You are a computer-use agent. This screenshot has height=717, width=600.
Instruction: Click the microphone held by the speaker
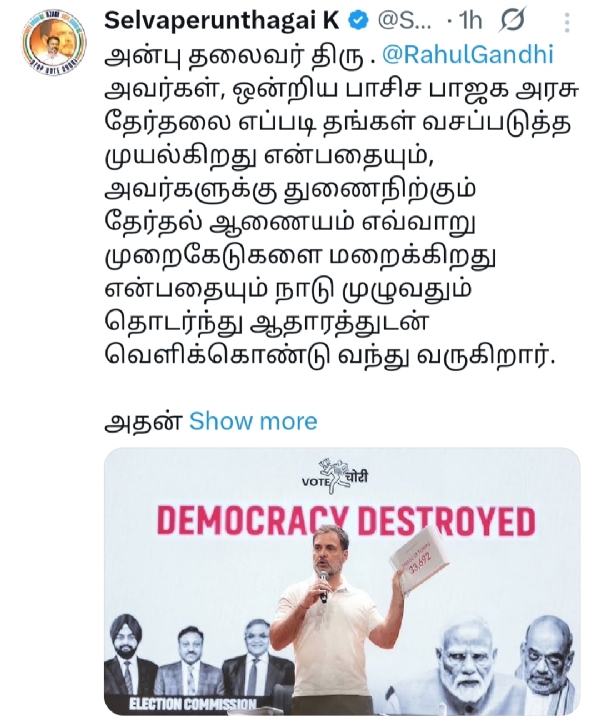(323, 586)
